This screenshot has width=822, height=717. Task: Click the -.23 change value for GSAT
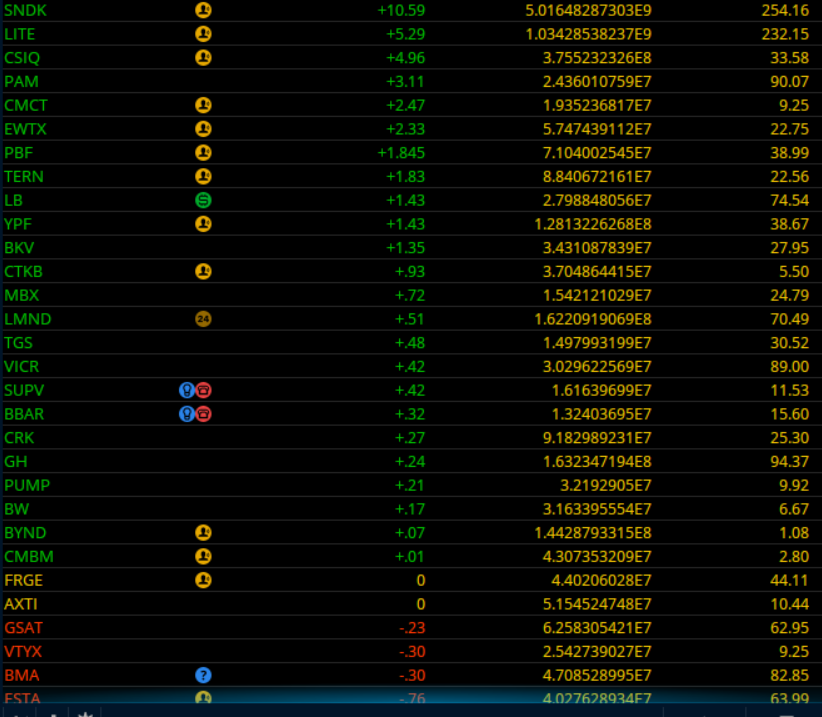tap(412, 627)
